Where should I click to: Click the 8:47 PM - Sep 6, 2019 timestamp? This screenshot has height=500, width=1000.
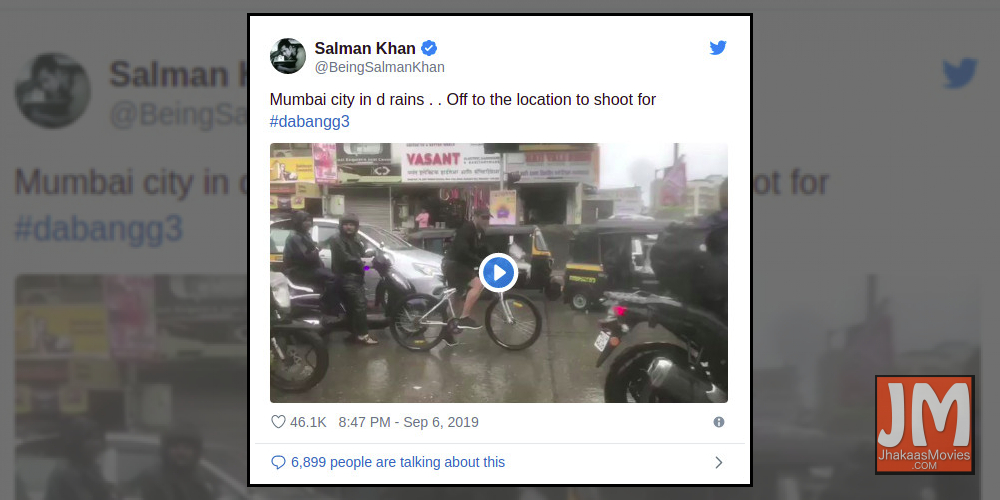tap(408, 422)
